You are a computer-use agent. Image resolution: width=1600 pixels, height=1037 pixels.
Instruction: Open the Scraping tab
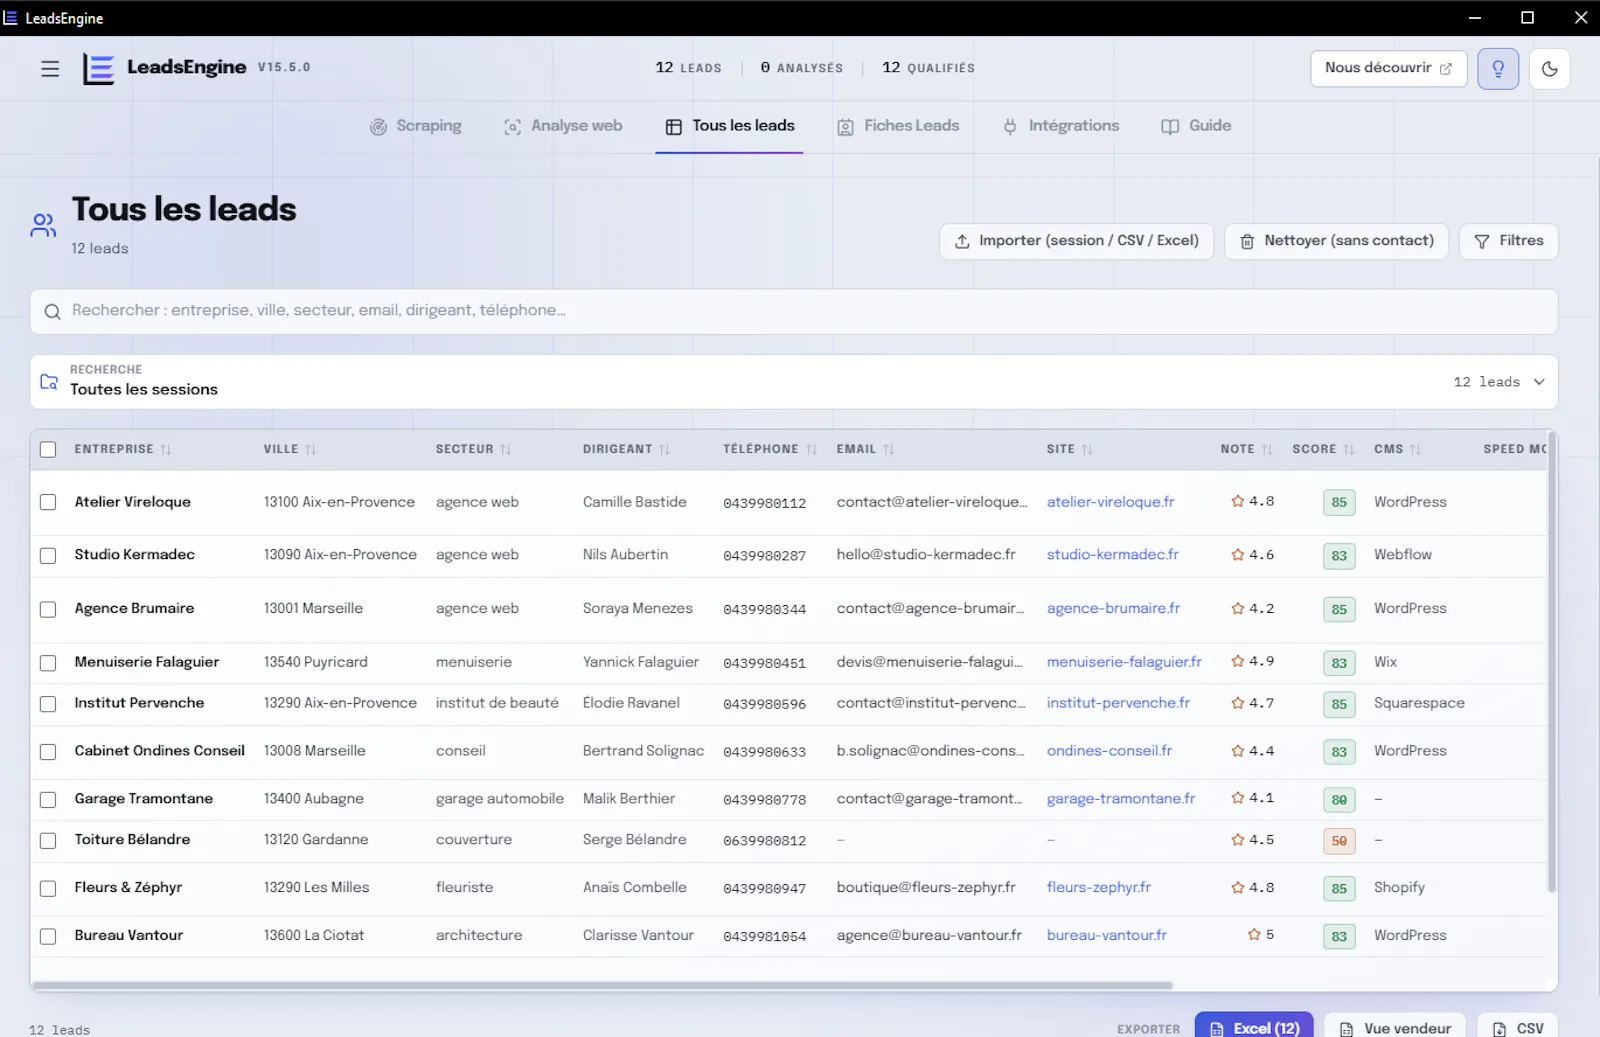(416, 126)
